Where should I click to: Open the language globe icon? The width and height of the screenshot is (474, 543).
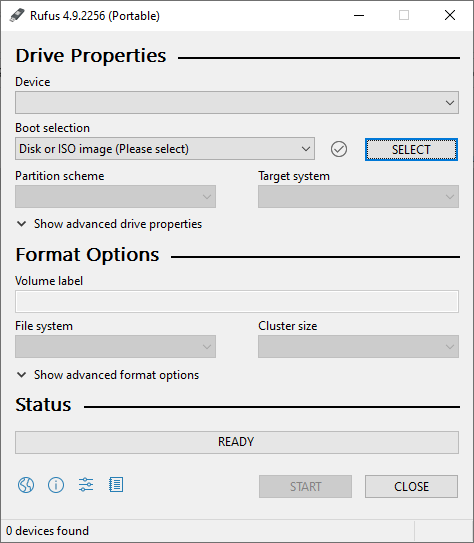pos(26,485)
